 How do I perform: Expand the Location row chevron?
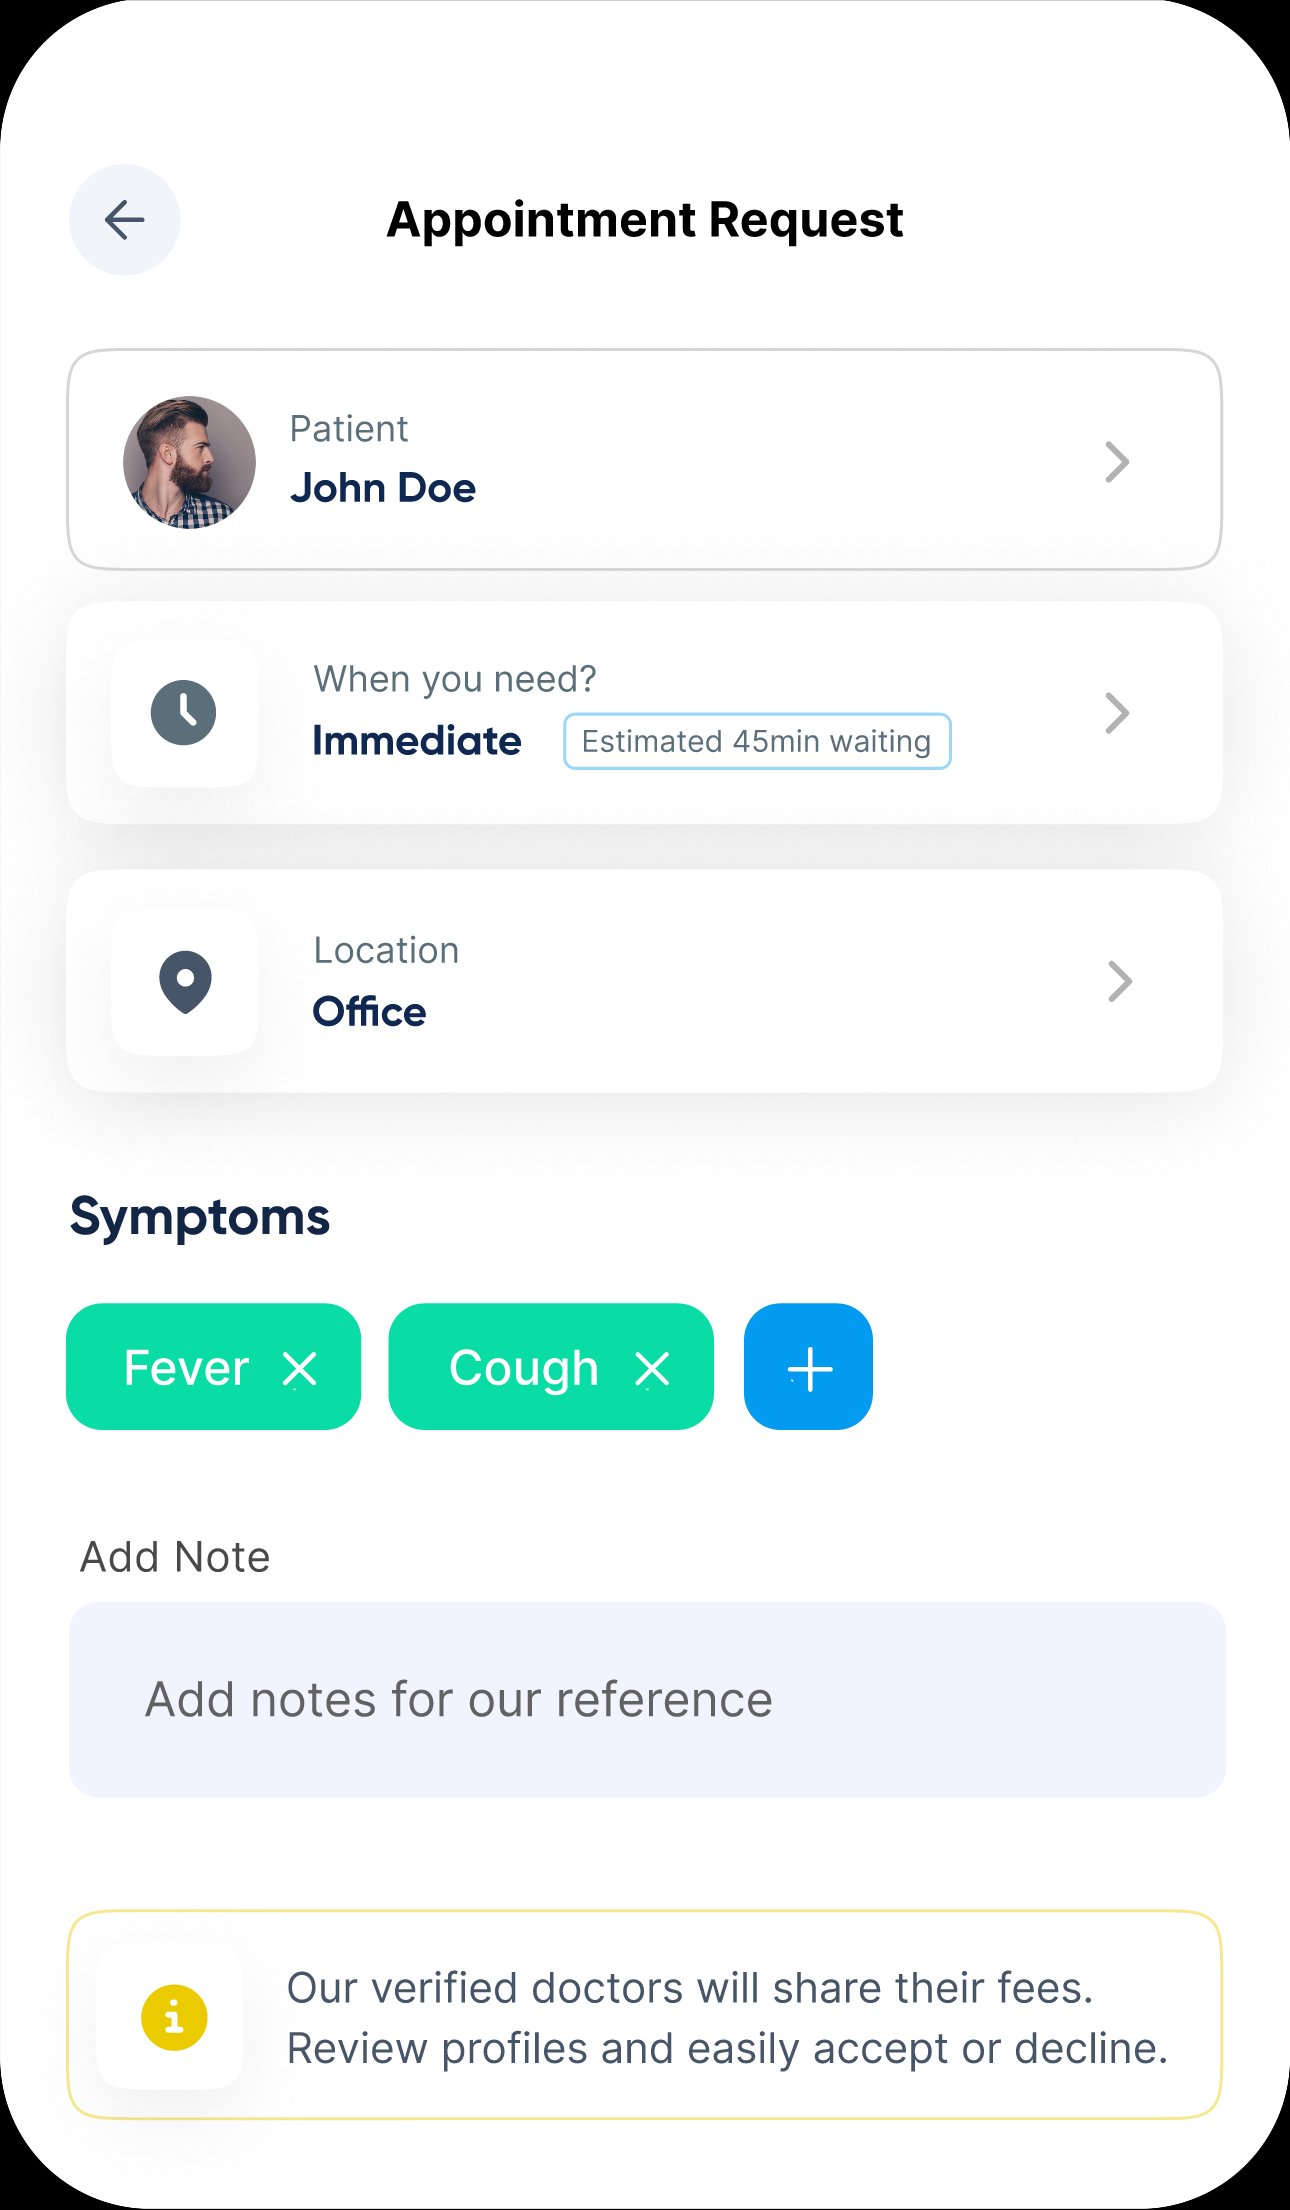(1119, 981)
